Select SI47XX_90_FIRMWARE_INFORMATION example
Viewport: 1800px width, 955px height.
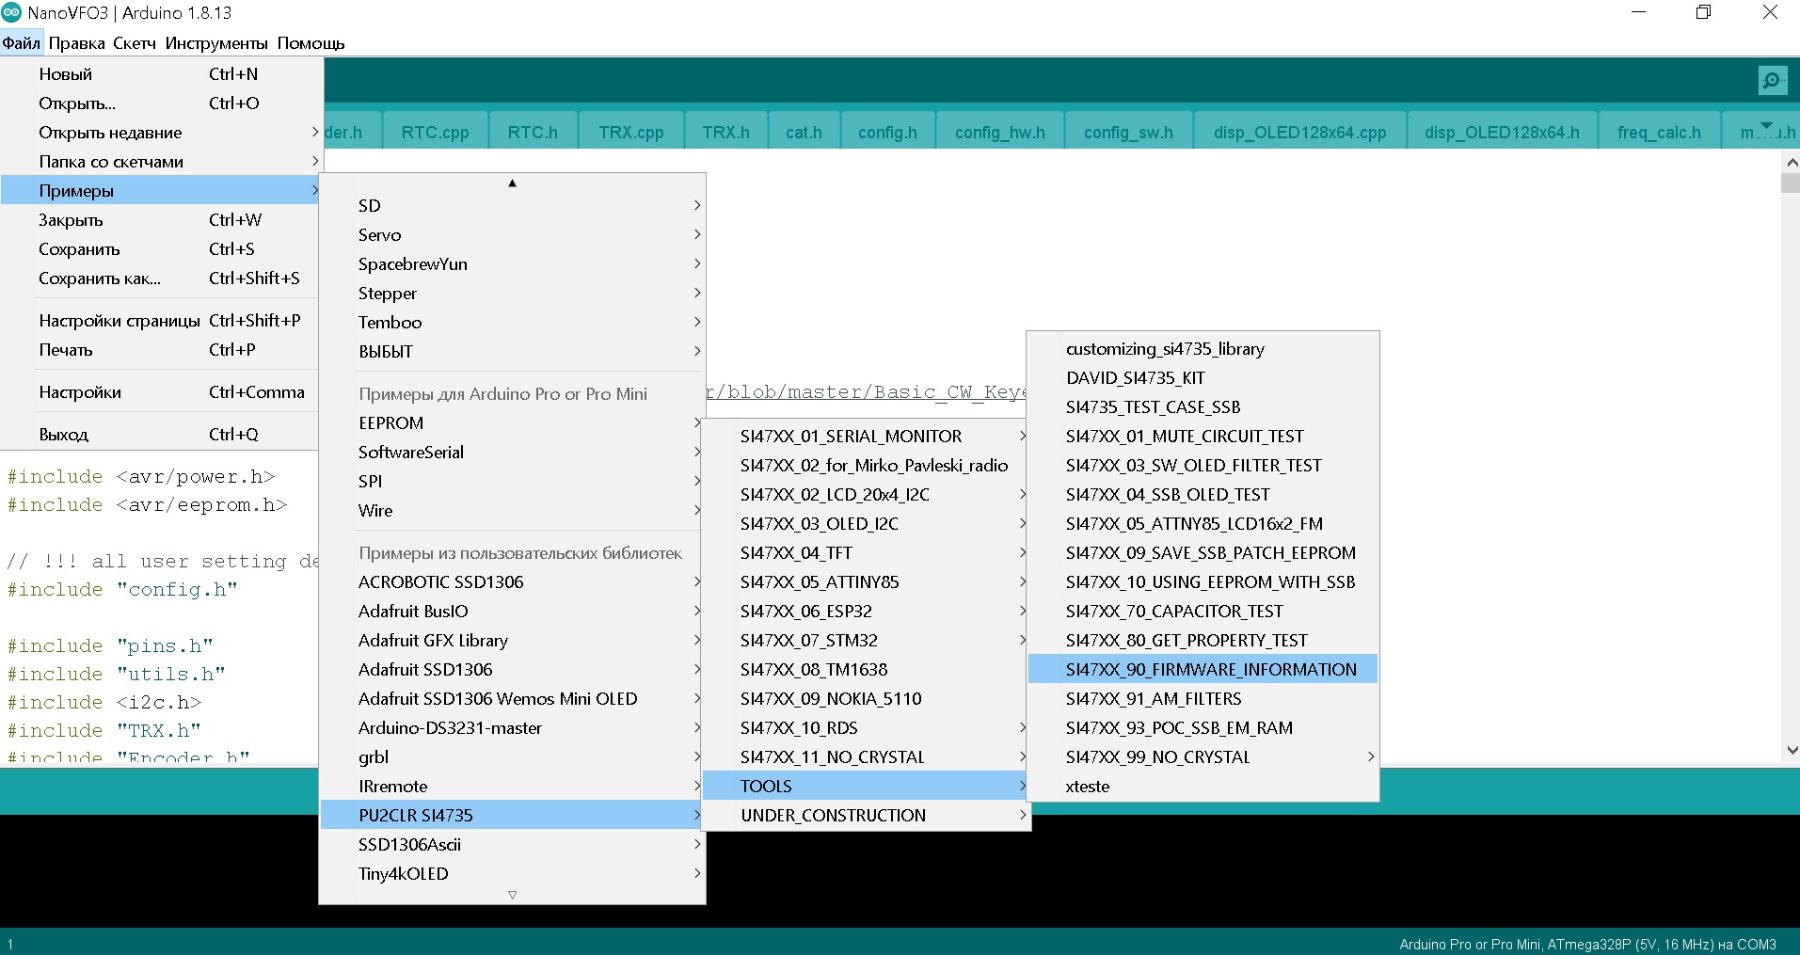tap(1210, 669)
